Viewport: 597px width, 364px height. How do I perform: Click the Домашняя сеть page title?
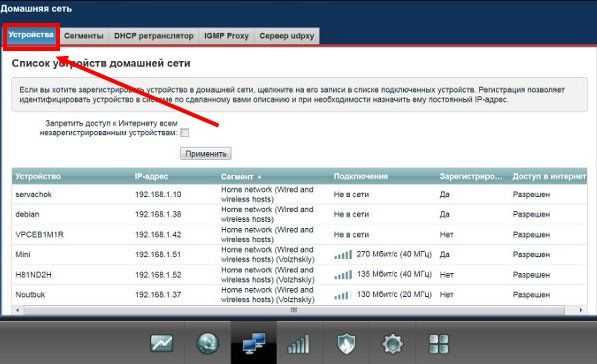(x=36, y=8)
